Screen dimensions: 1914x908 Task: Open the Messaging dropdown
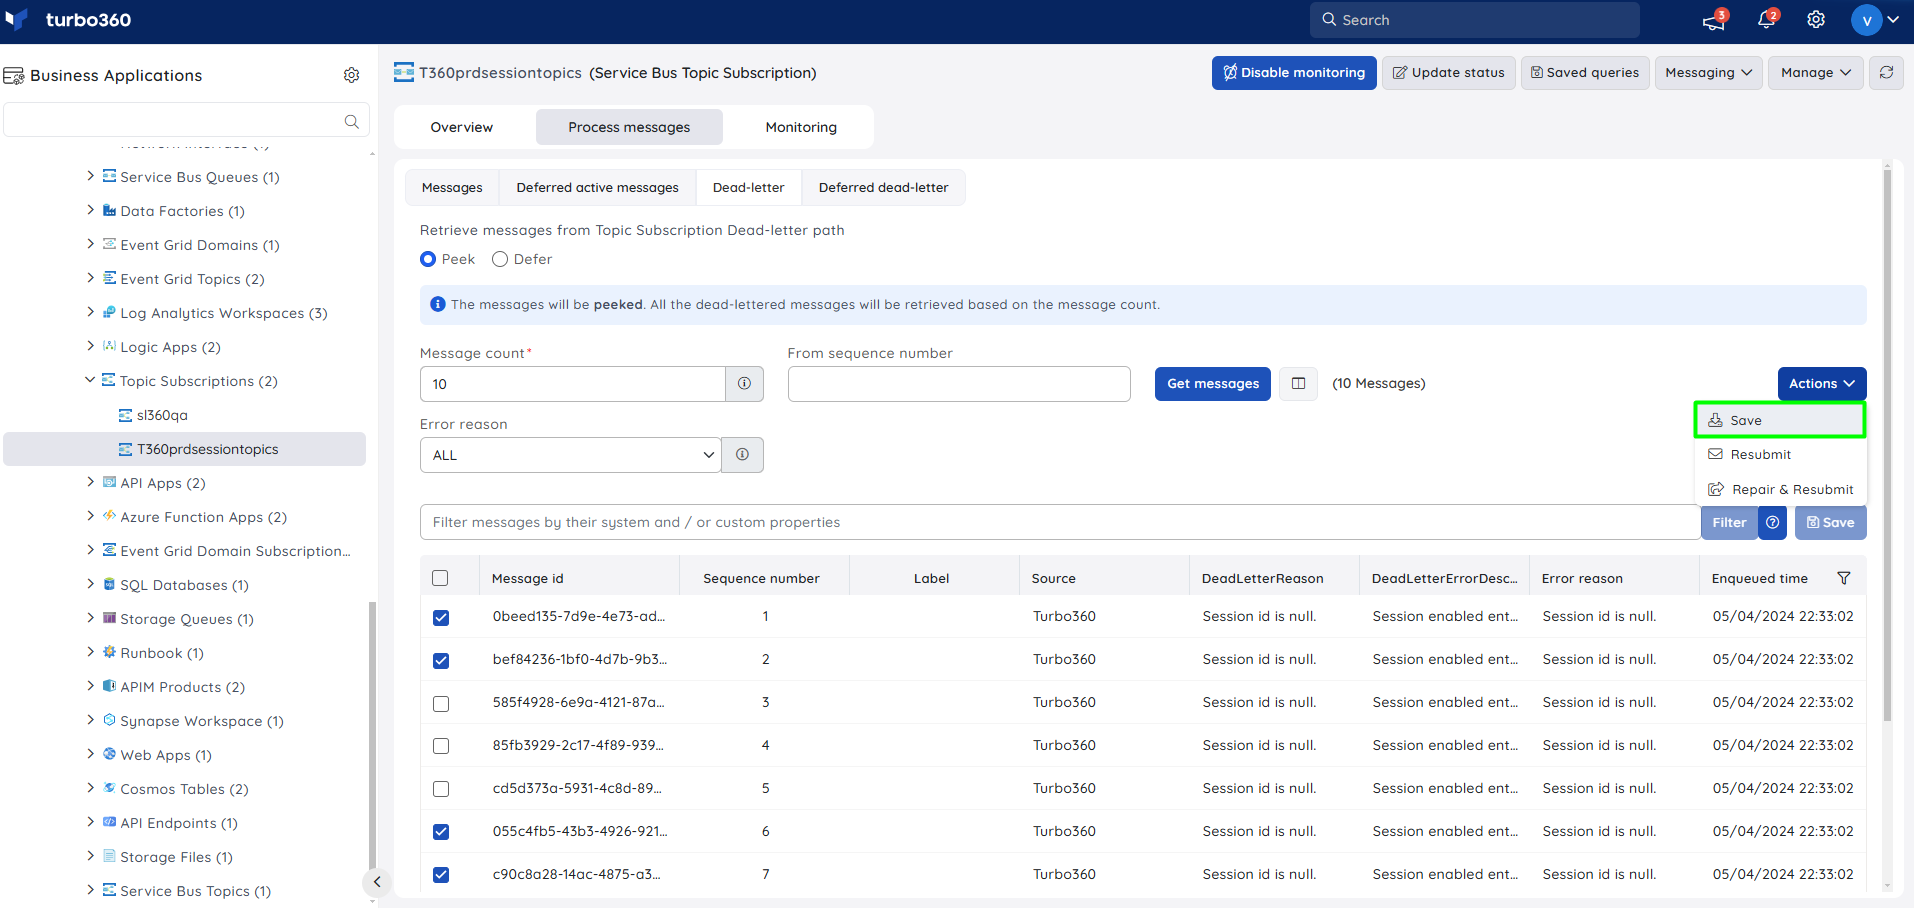pyautogui.click(x=1708, y=73)
